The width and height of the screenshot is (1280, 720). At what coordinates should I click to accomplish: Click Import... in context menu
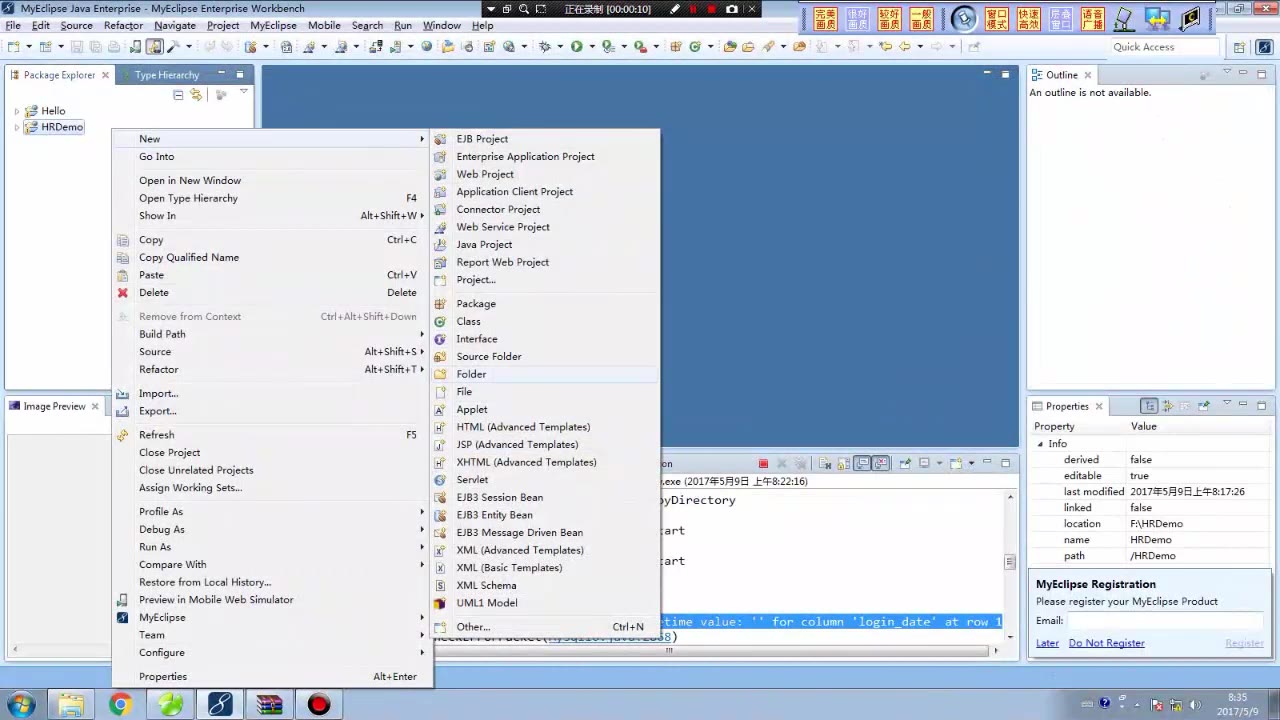272,394
